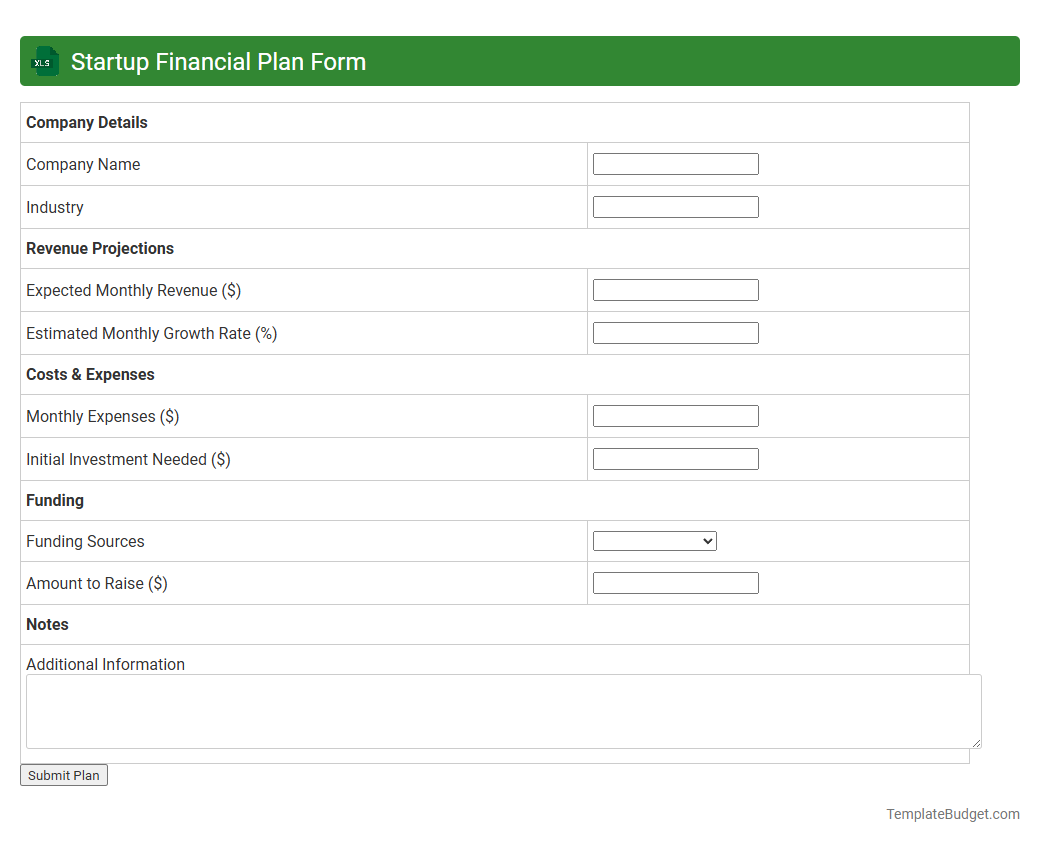Click the TemplateBudget.com link
This screenshot has width=1040, height=843.
point(951,814)
